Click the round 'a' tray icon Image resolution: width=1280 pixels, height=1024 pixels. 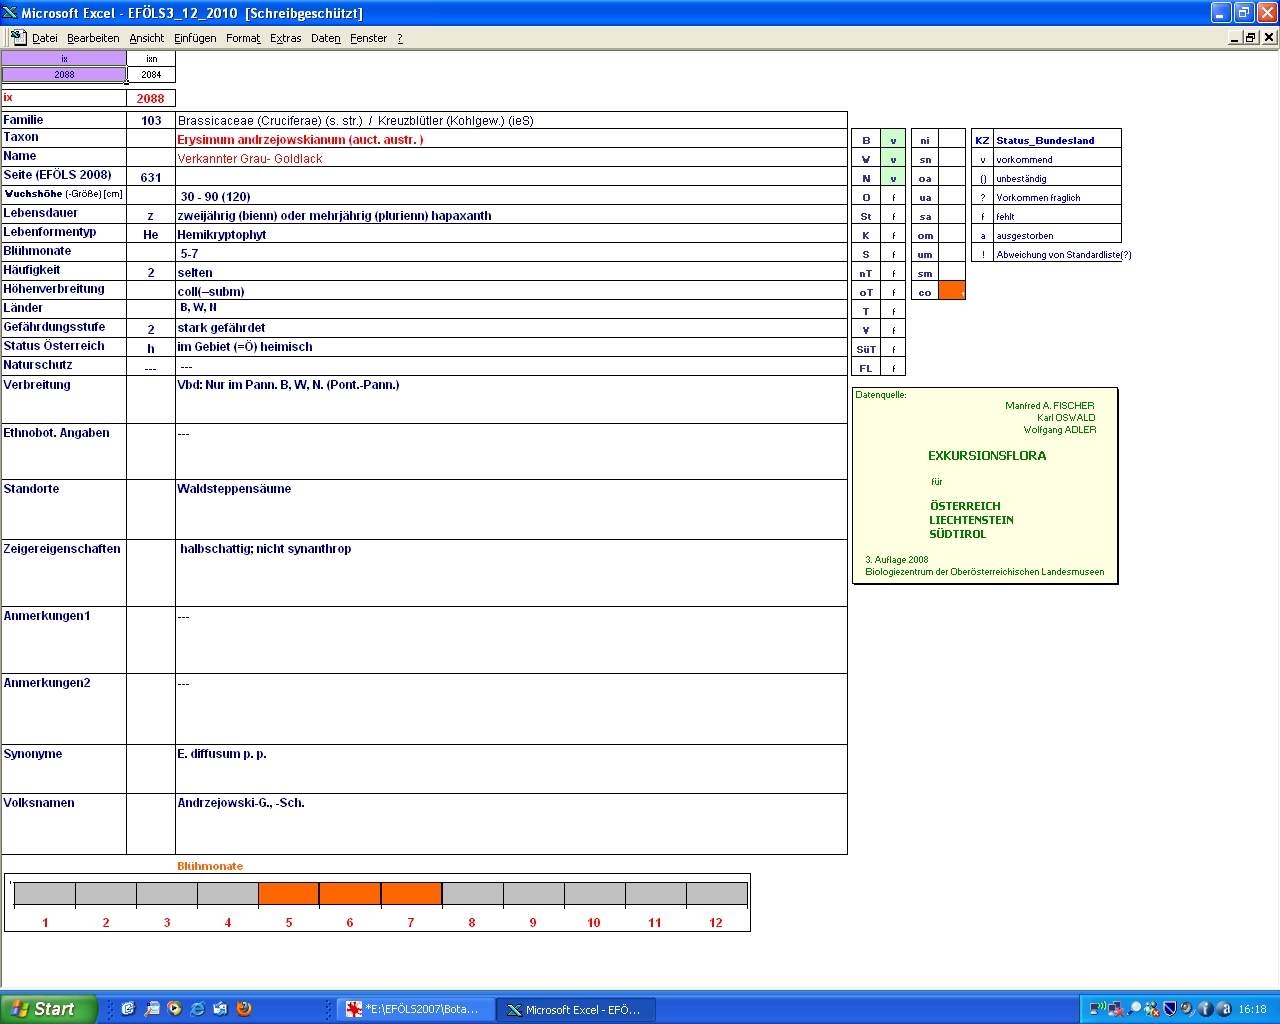(x=1223, y=1009)
